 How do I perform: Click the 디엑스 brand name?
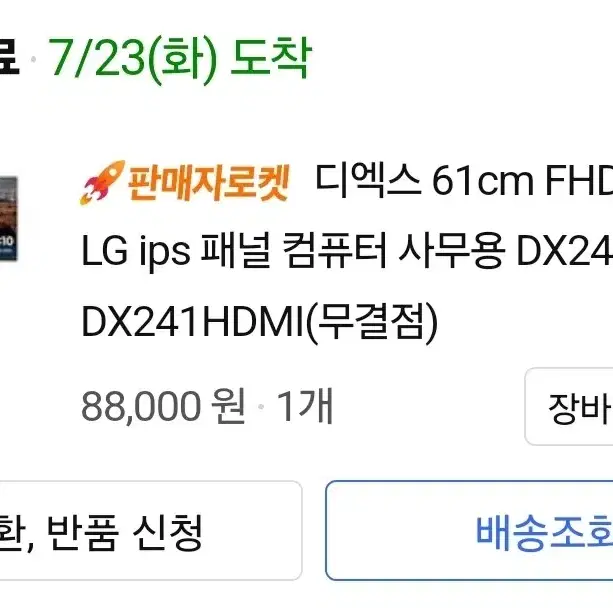368,180
